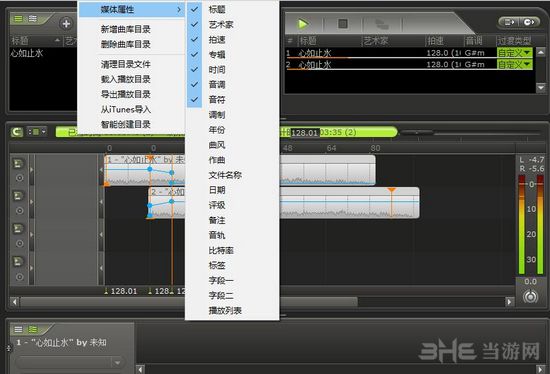The image size is (550, 374).
Task: Enable 文件名称 column in submenu
Action: [x=233, y=175]
